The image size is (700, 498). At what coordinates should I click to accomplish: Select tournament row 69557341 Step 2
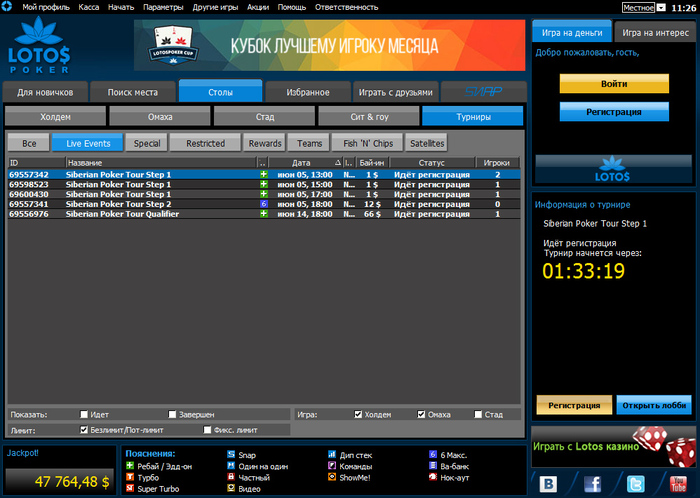click(264, 204)
